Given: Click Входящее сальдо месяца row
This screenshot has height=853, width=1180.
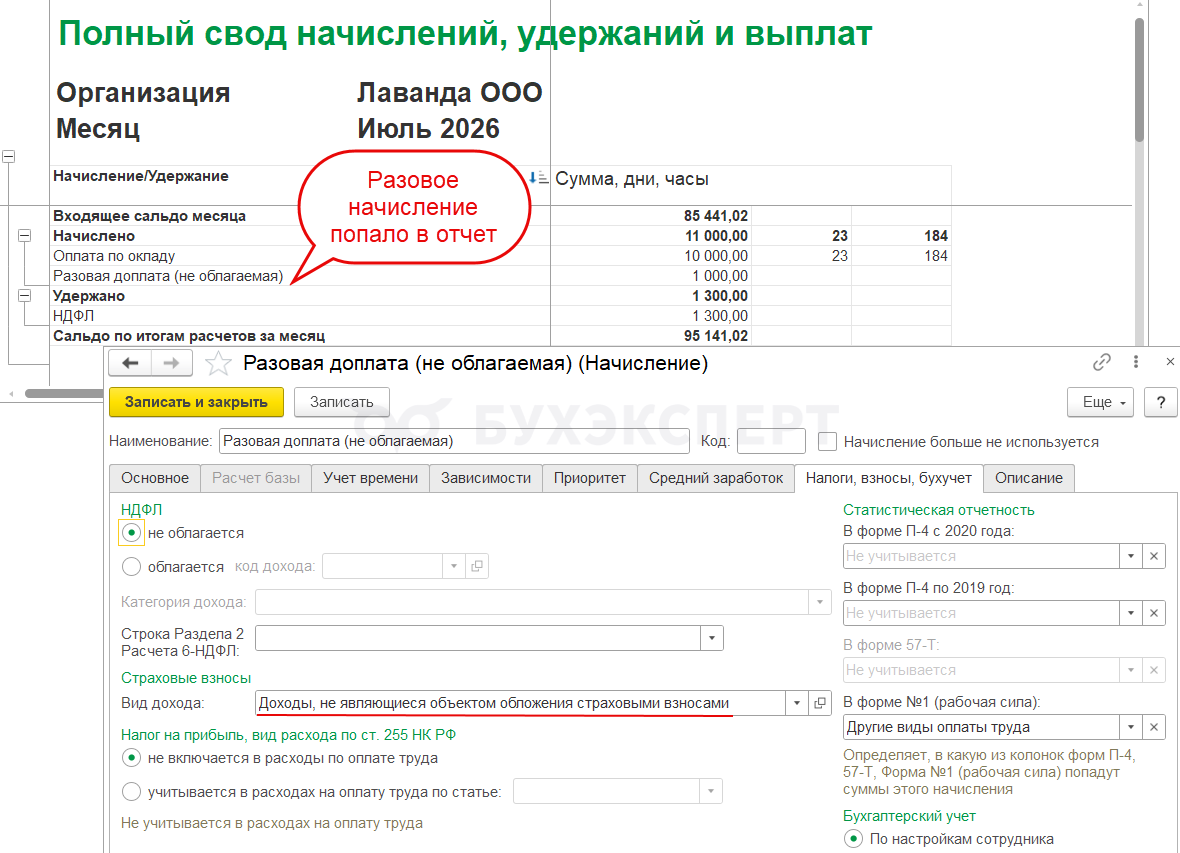Looking at the screenshot, I should [x=500, y=215].
